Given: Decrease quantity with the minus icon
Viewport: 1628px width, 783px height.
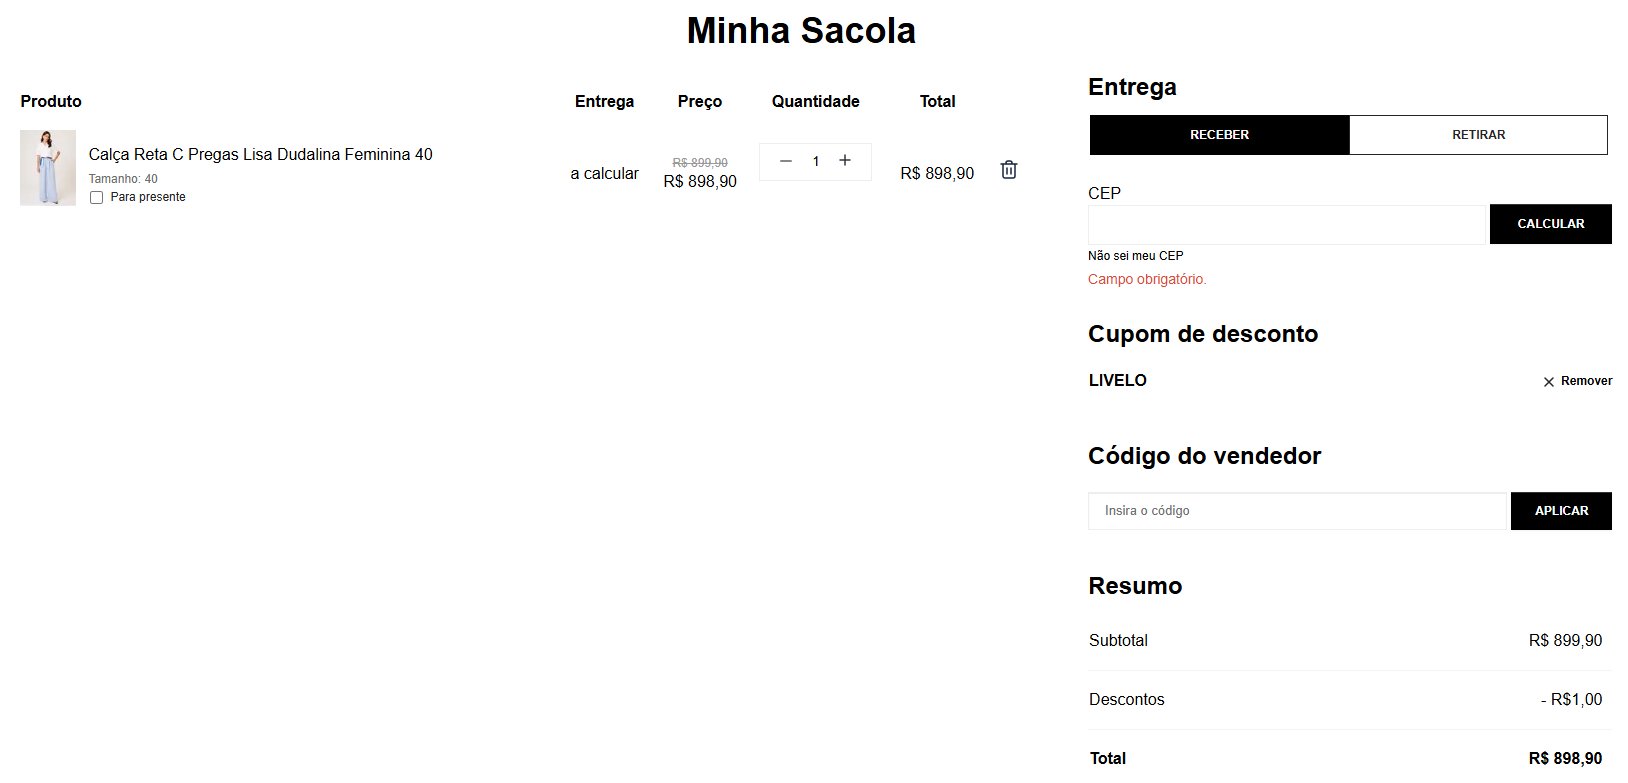Looking at the screenshot, I should click(786, 161).
